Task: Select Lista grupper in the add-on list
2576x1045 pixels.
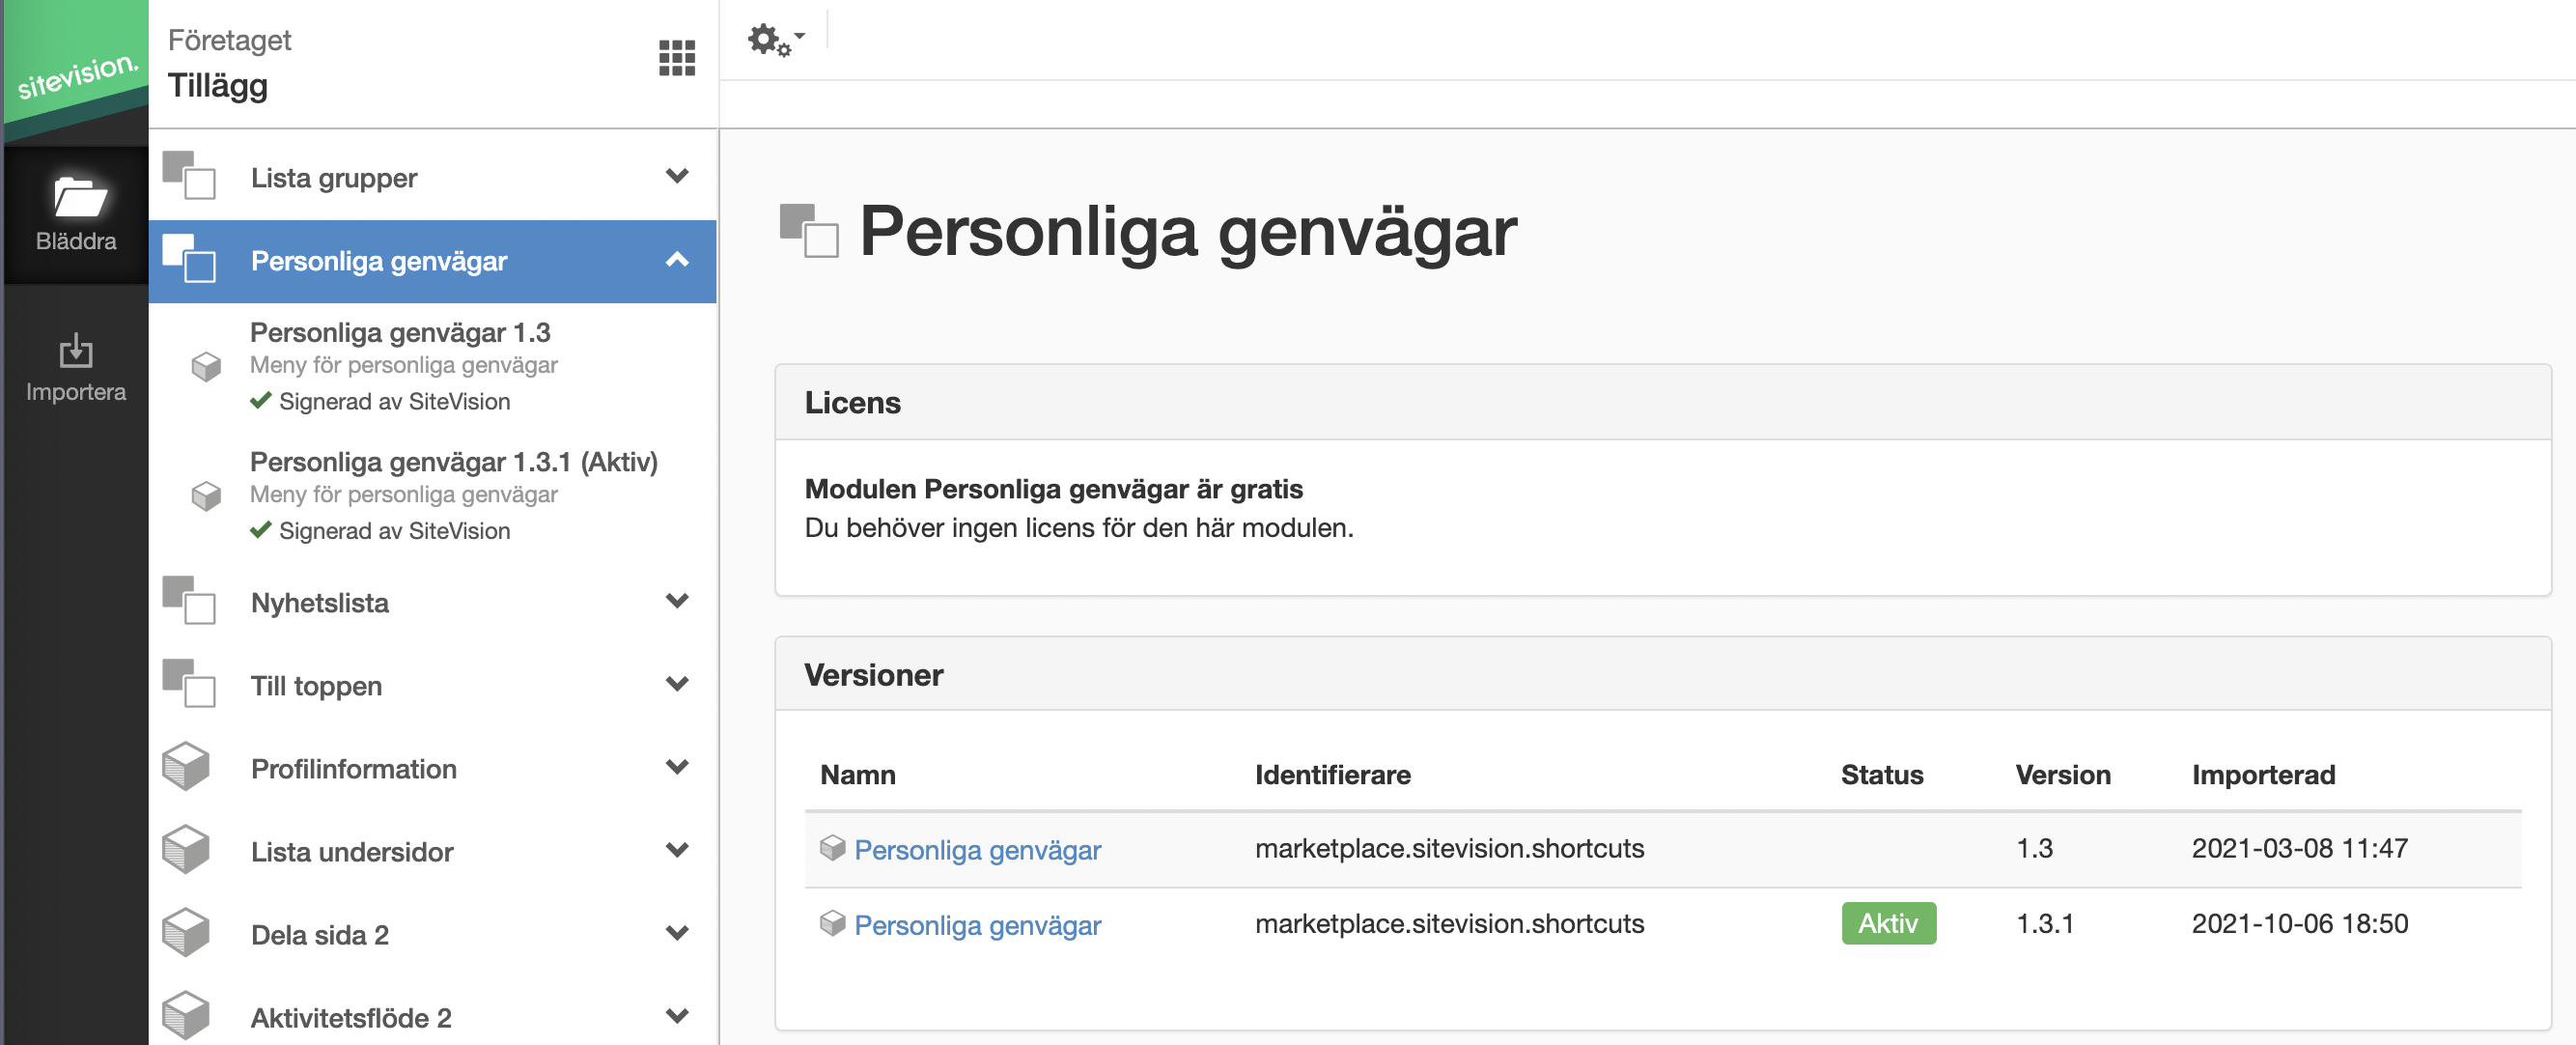Action: (433, 178)
